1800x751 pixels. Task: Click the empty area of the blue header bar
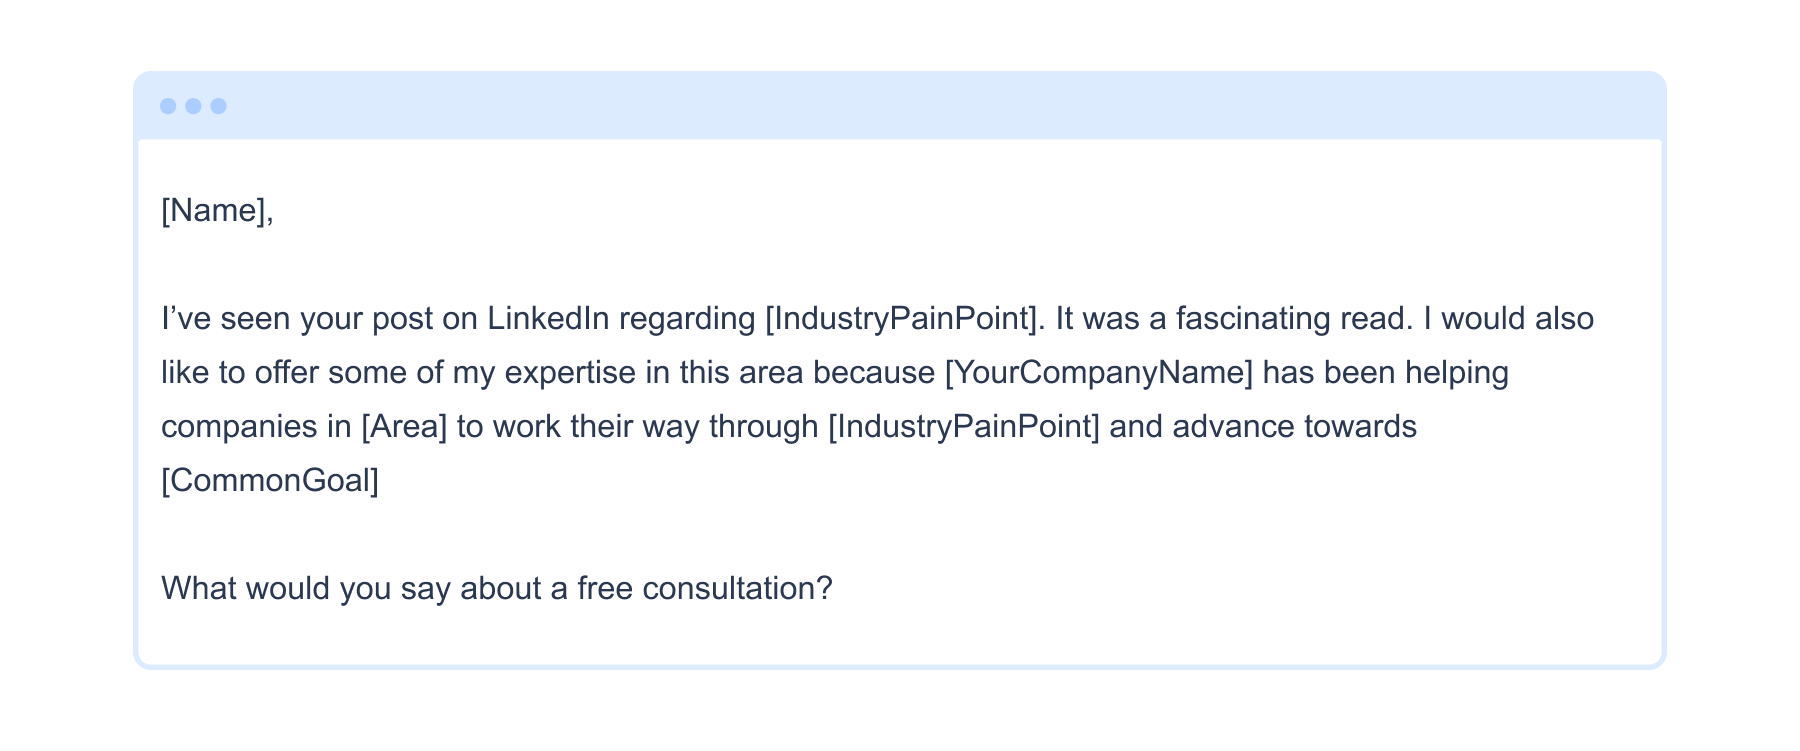click(x=900, y=106)
